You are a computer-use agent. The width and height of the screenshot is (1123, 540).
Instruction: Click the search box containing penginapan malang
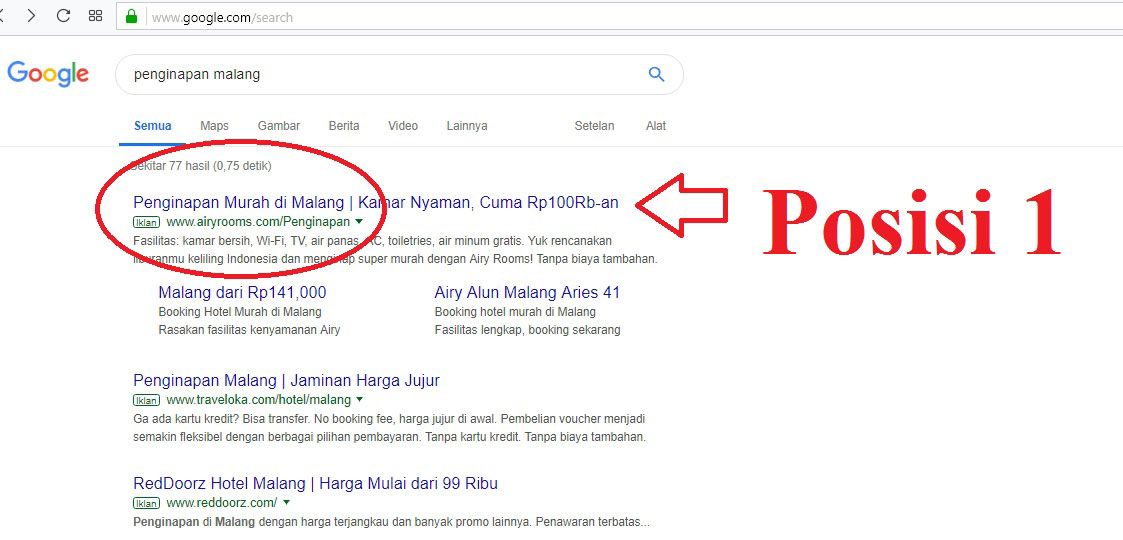380,74
